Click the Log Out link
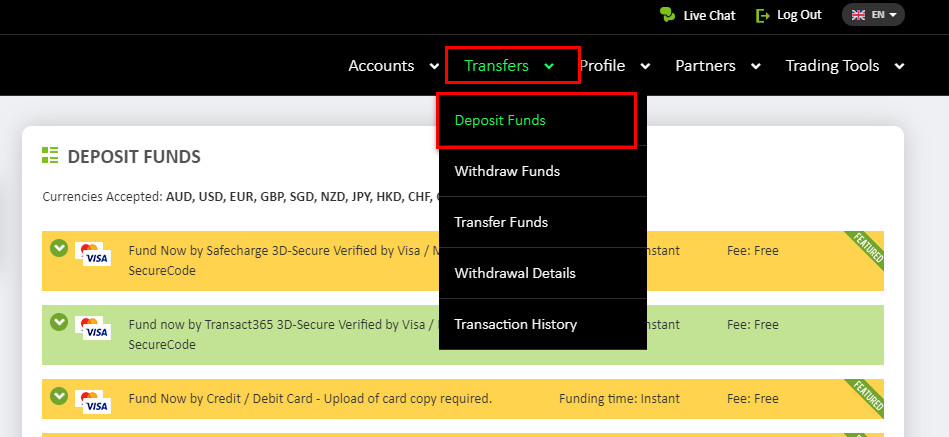This screenshot has width=949, height=437. [x=798, y=15]
